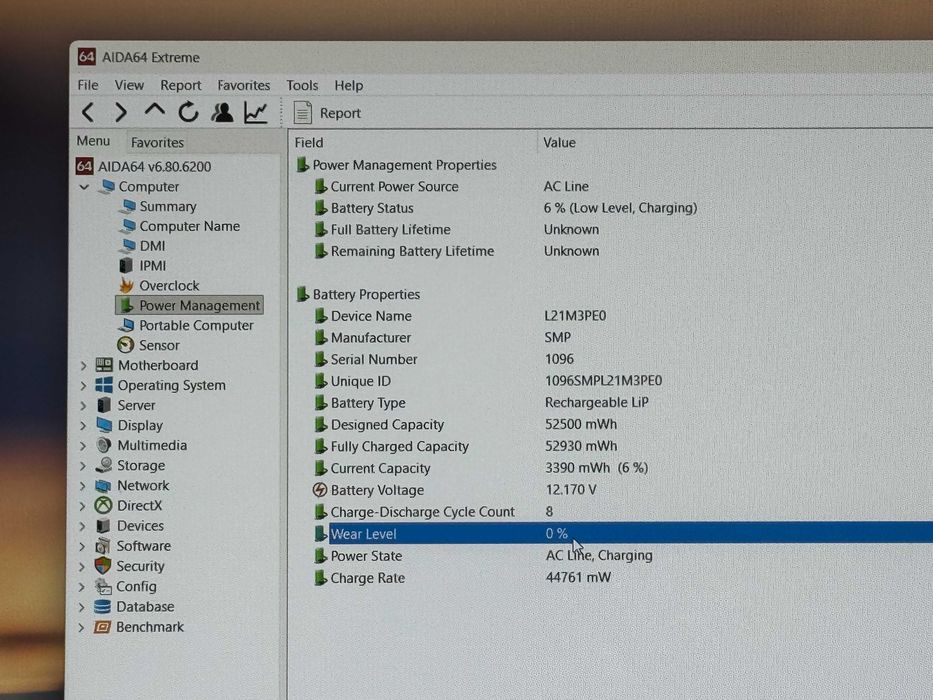Switch to the Favorites tab in sidebar
This screenshot has width=933, height=700.
(x=157, y=143)
